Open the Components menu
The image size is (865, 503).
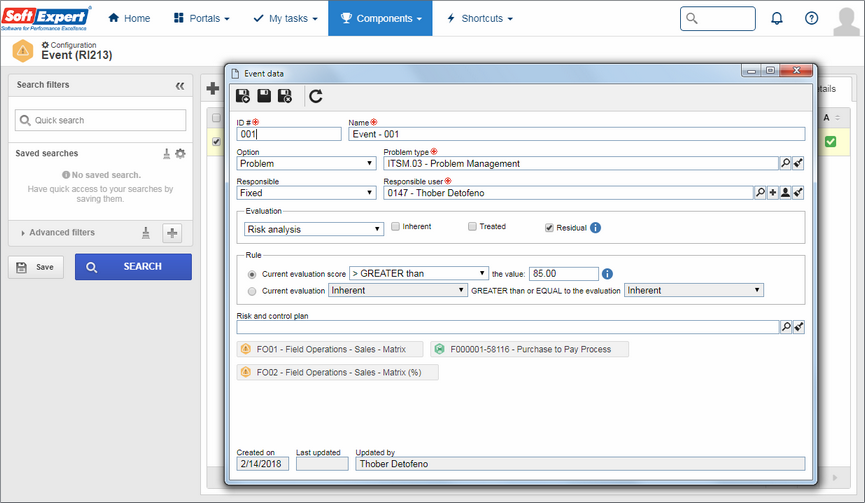pos(381,18)
